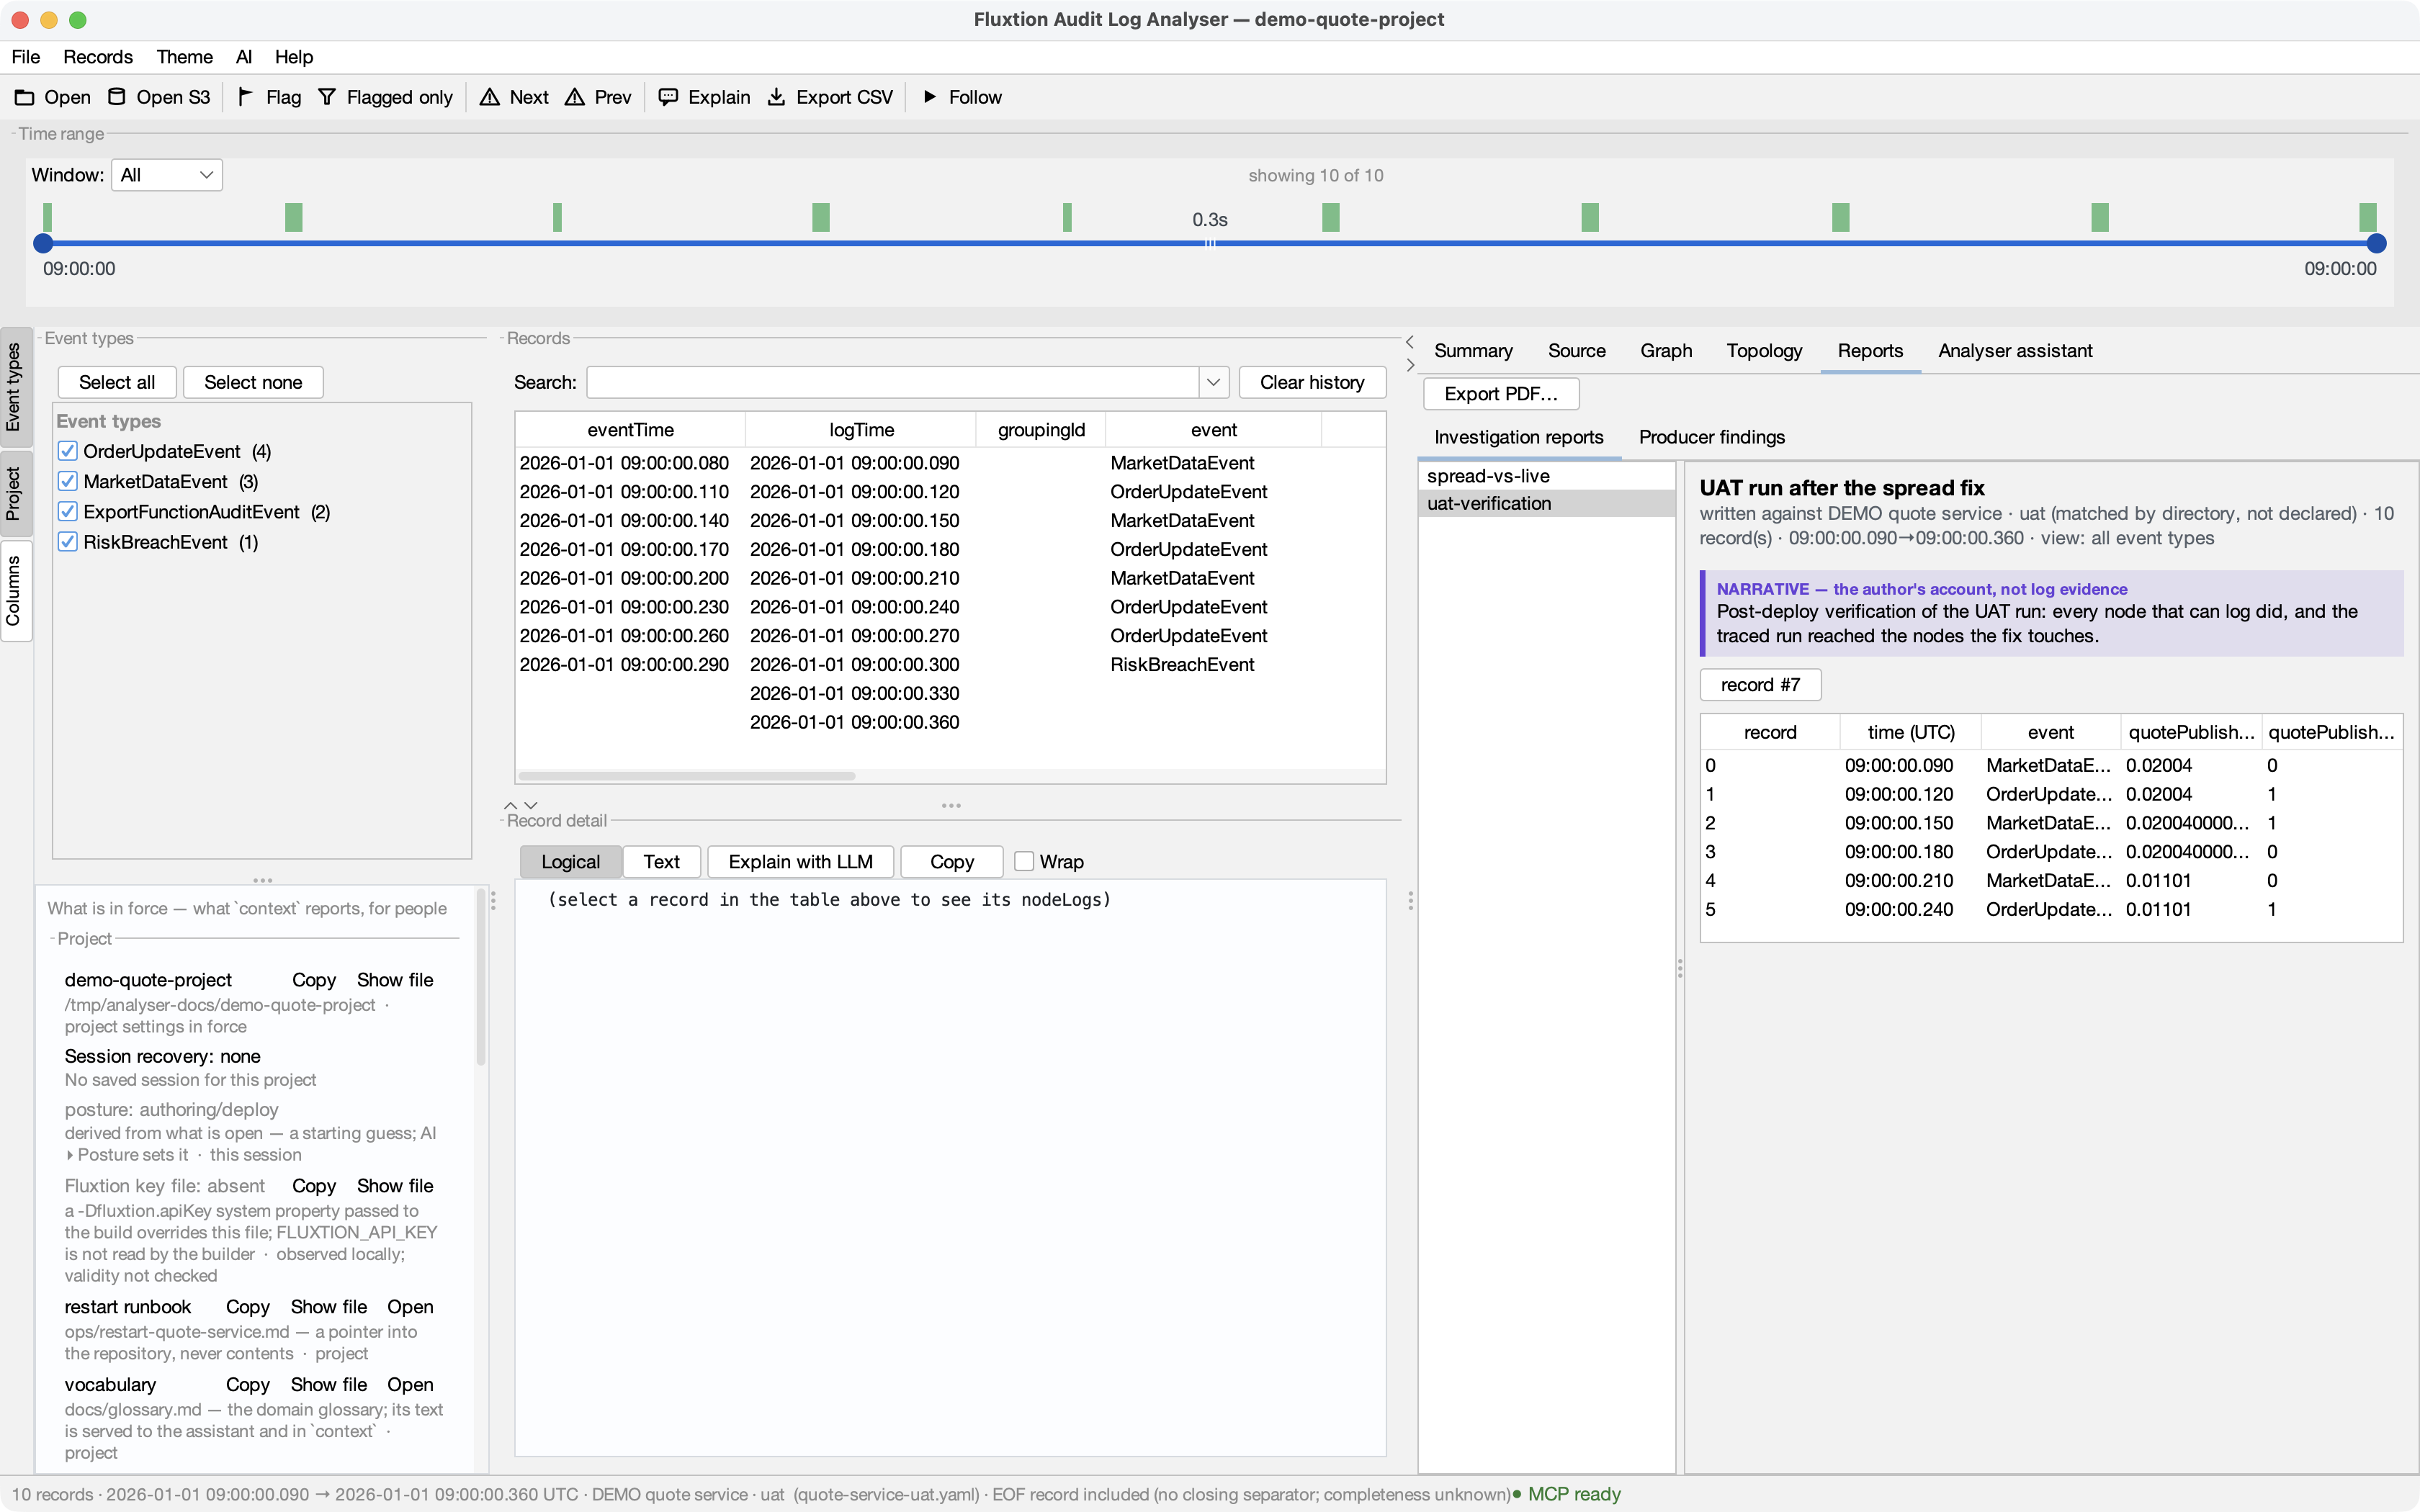Open the File menu
This screenshot has height=1512, width=2420.
coord(26,57)
